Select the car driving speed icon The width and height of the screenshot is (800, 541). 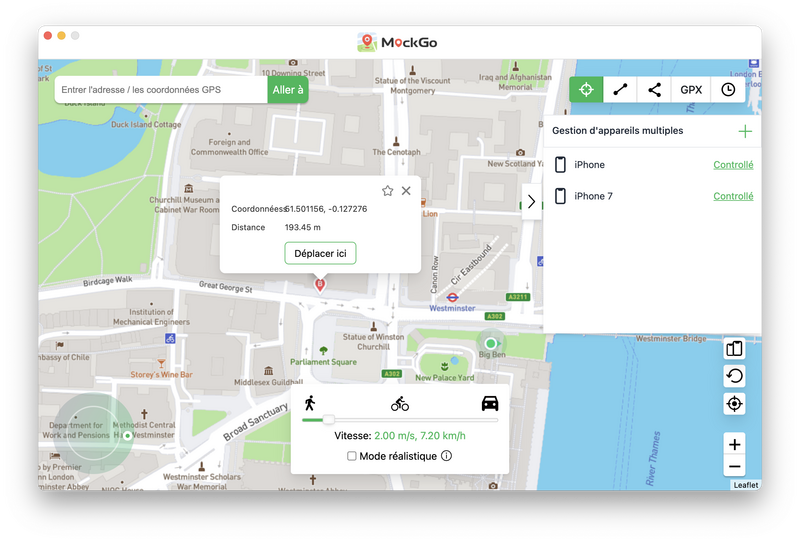pos(490,403)
